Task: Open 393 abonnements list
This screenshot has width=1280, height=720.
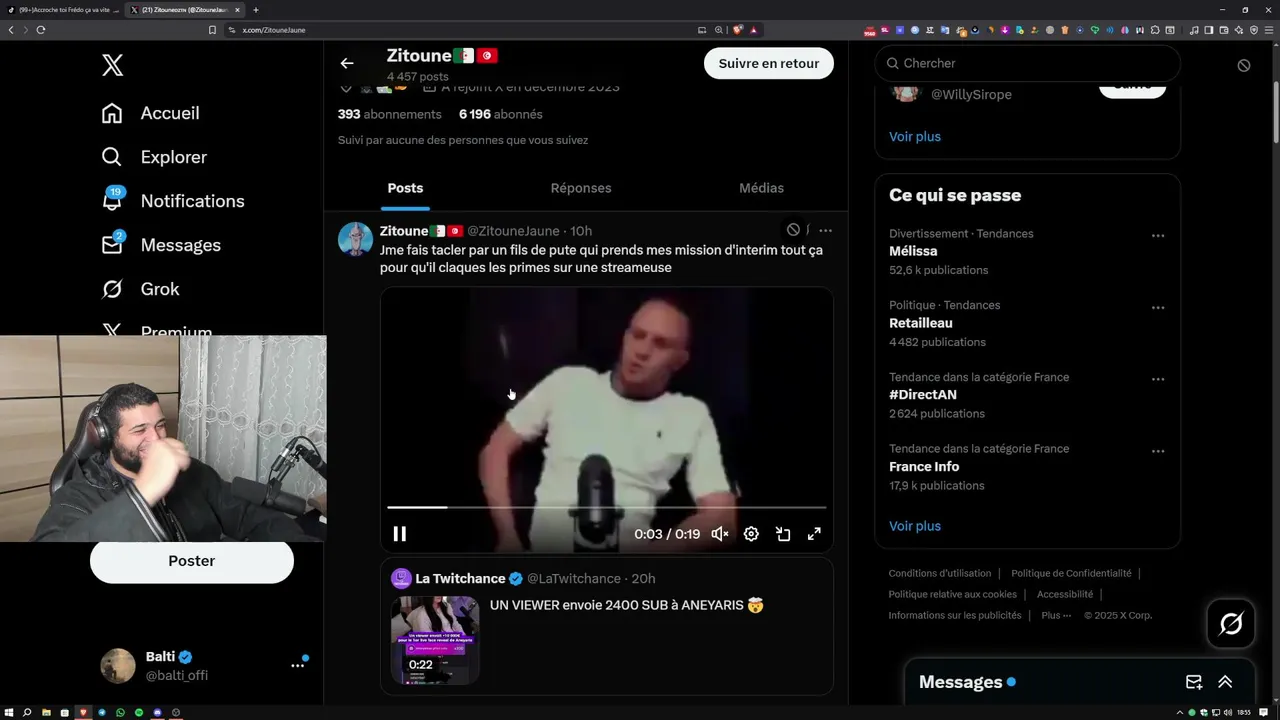Action: (390, 114)
